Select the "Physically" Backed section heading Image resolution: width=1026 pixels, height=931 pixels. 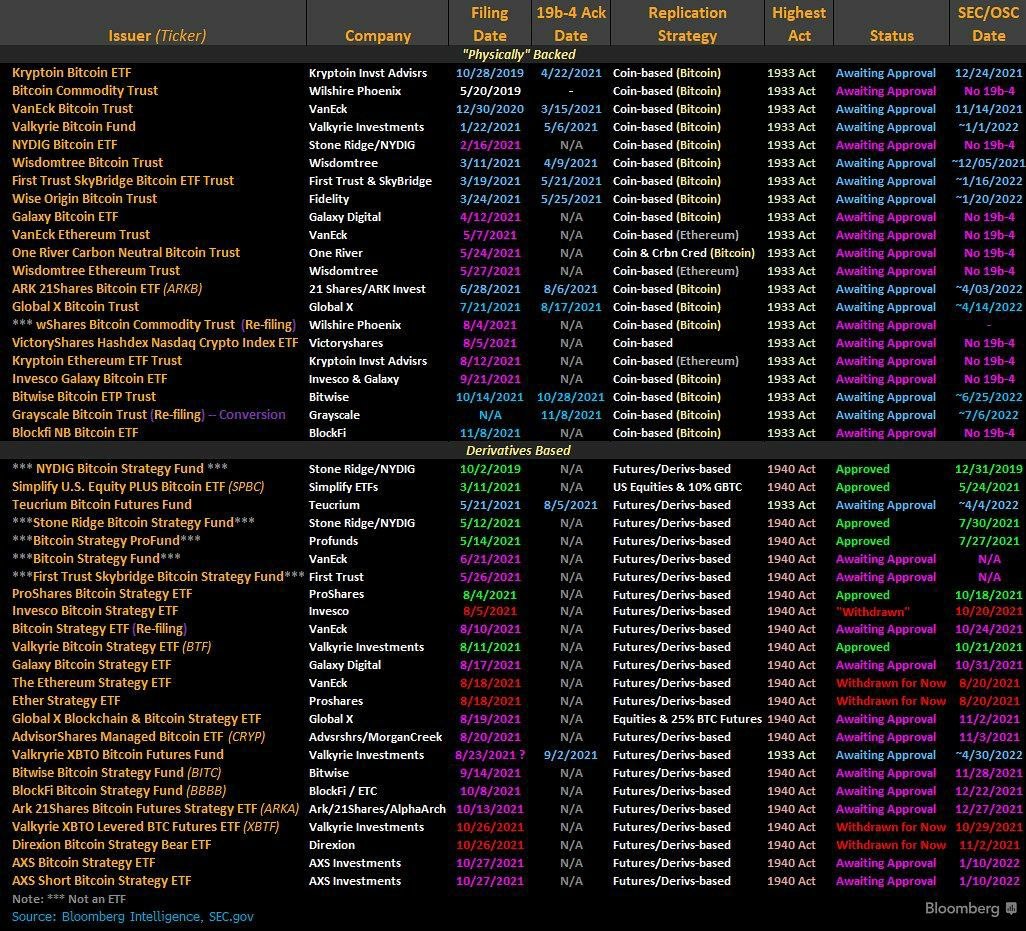[518, 54]
